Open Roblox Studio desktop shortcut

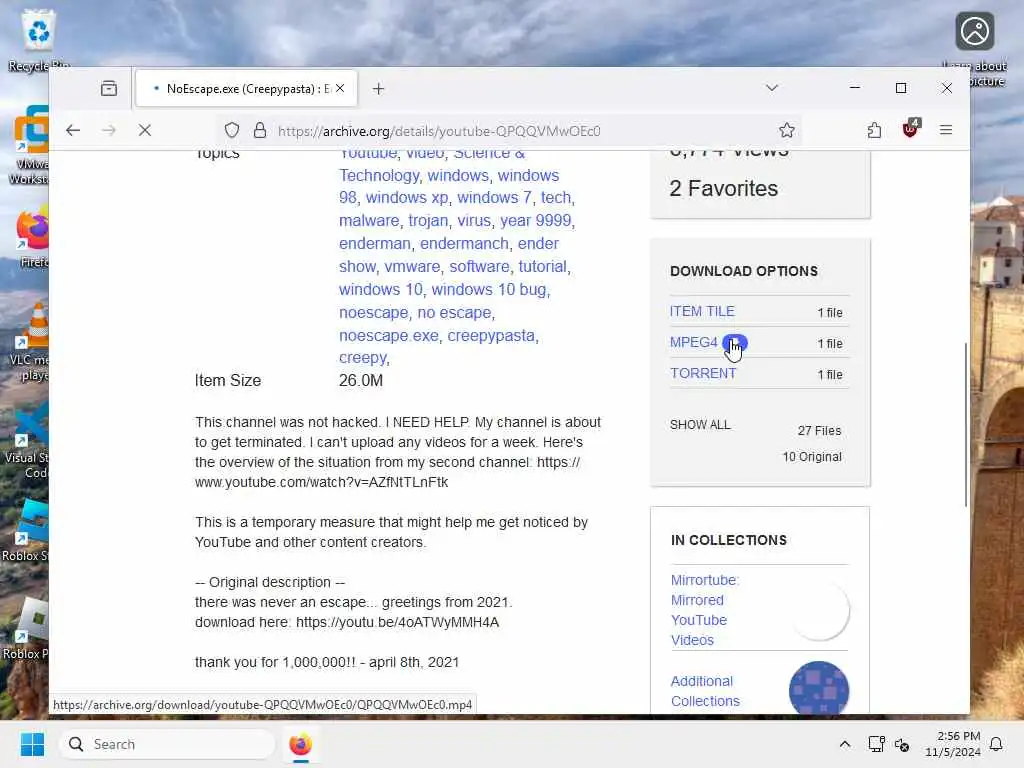26,530
